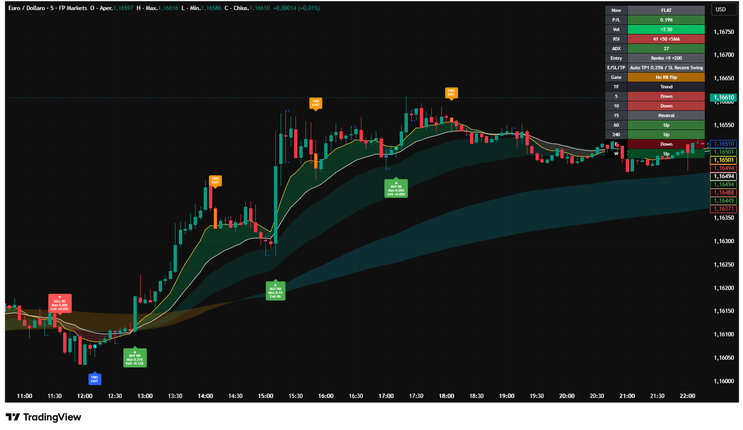
Task: Click the Auto TP1 / SL Recent Swing cell
Action: click(666, 68)
